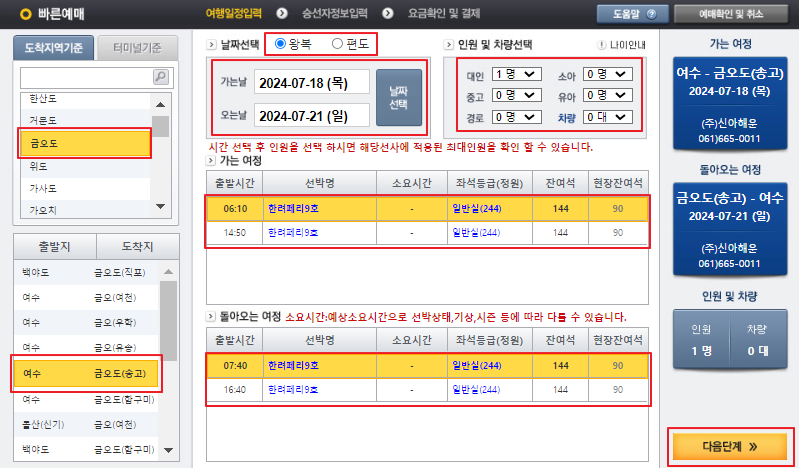Switch to 도착지역기준 tab
799x468 pixels.
(x=54, y=48)
